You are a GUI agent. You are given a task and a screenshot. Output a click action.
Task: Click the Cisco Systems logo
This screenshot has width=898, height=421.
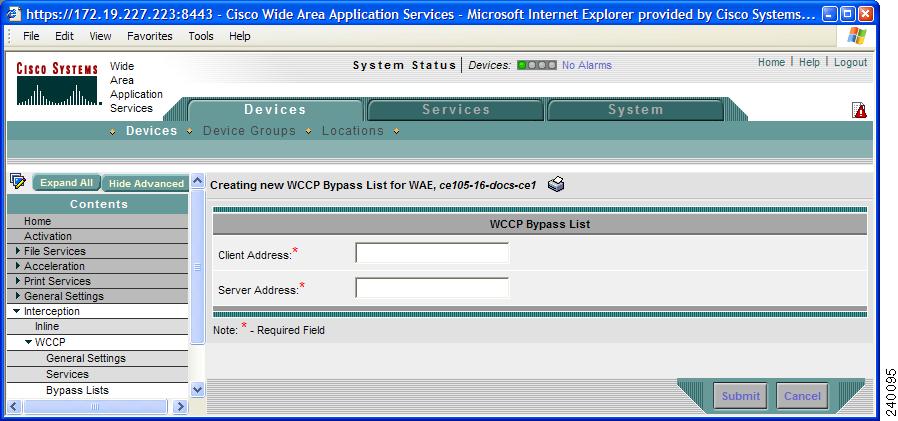pyautogui.click(x=57, y=84)
